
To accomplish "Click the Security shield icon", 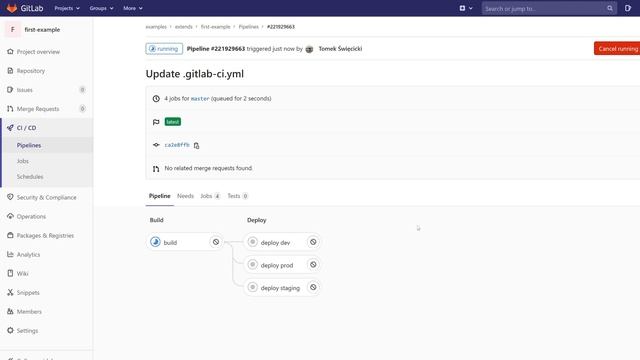I will [x=10, y=197].
